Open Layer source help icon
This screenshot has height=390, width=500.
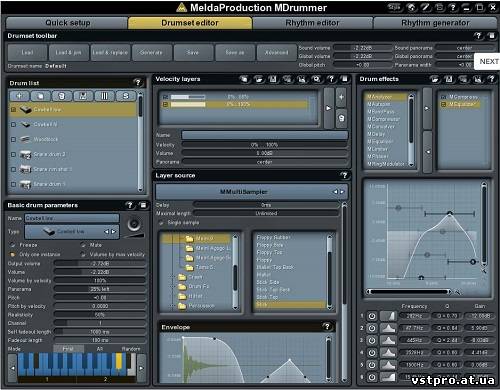click(x=344, y=175)
